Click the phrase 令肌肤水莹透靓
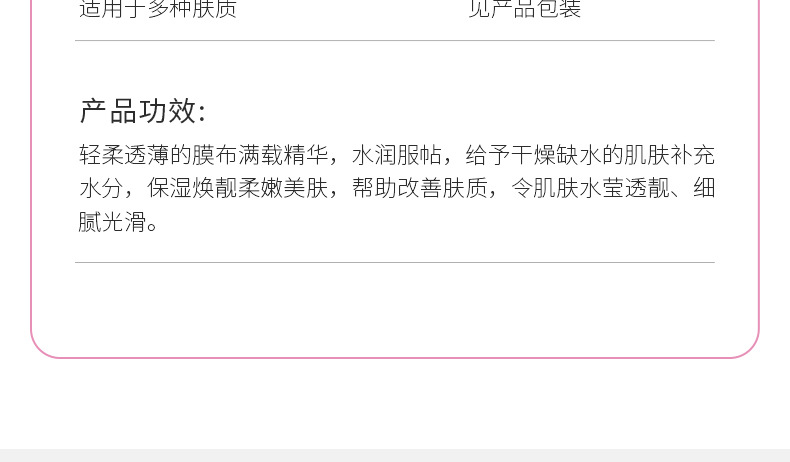This screenshot has height=462, width=790. [590, 188]
